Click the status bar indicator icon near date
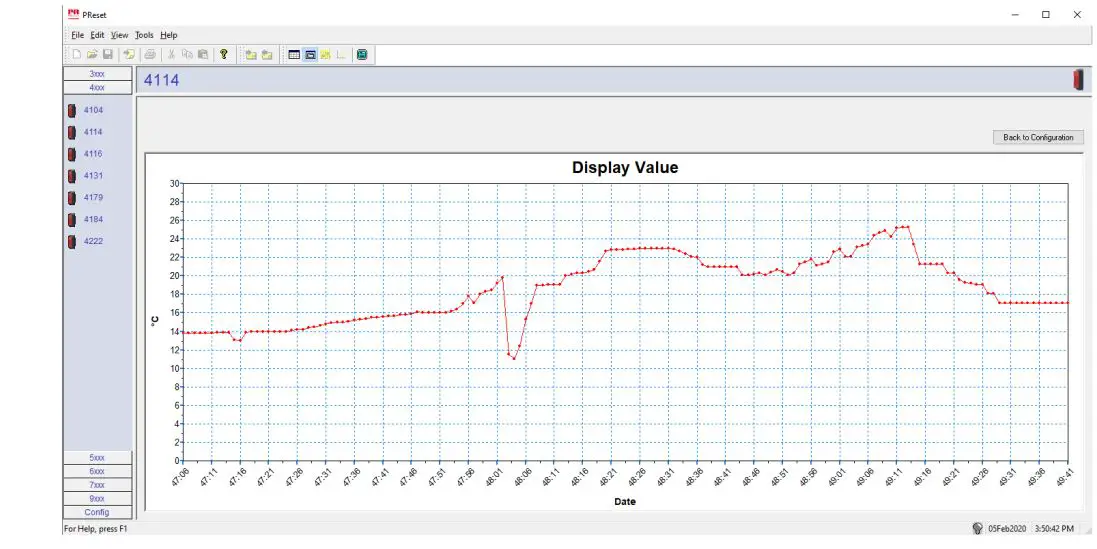 pyautogui.click(x=977, y=529)
